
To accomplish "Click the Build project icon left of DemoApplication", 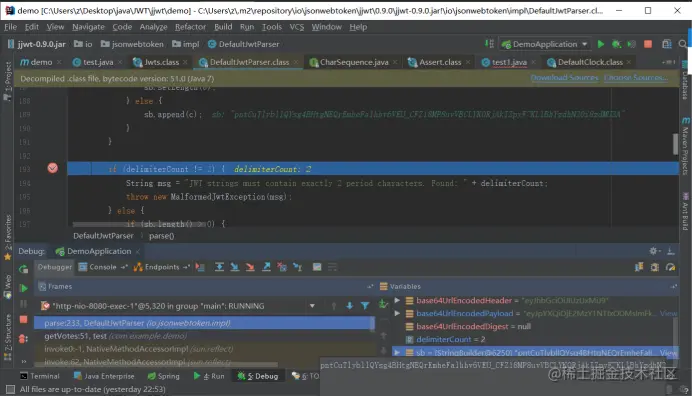I will 489,43.
